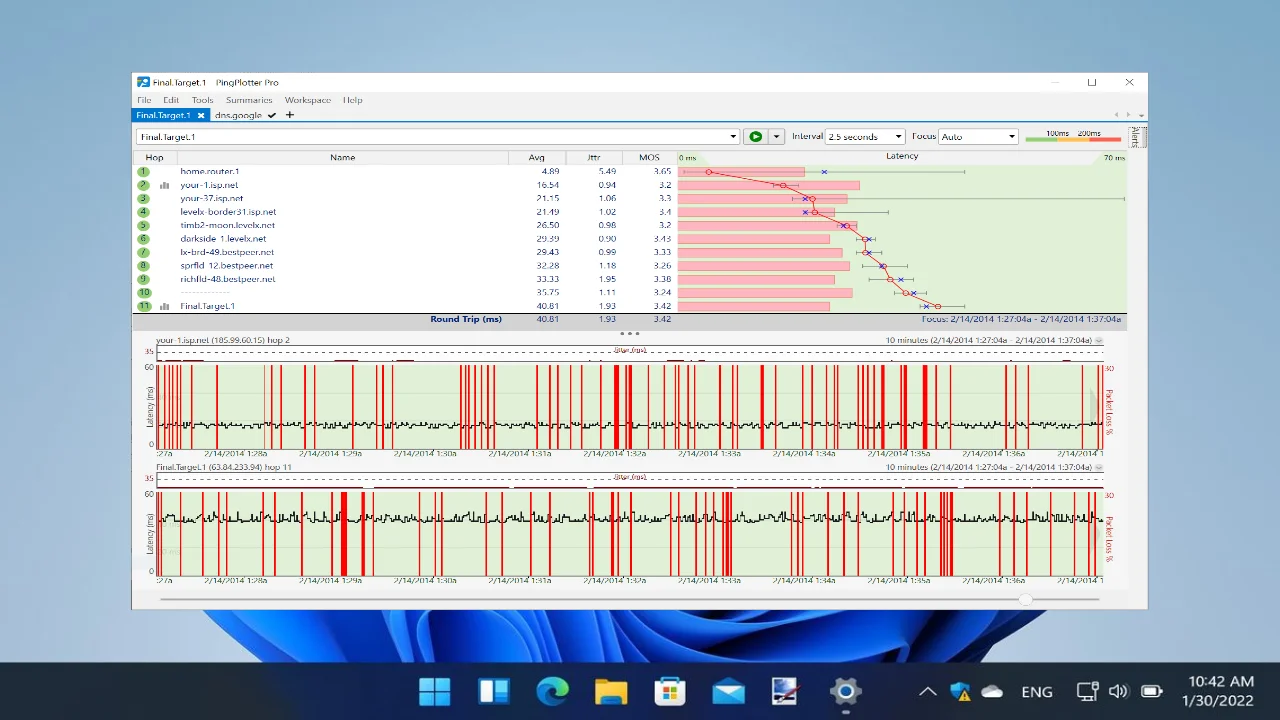This screenshot has height=720, width=1280.
Task: Expand hop 2 graph time range dropdown
Action: coord(1099,341)
